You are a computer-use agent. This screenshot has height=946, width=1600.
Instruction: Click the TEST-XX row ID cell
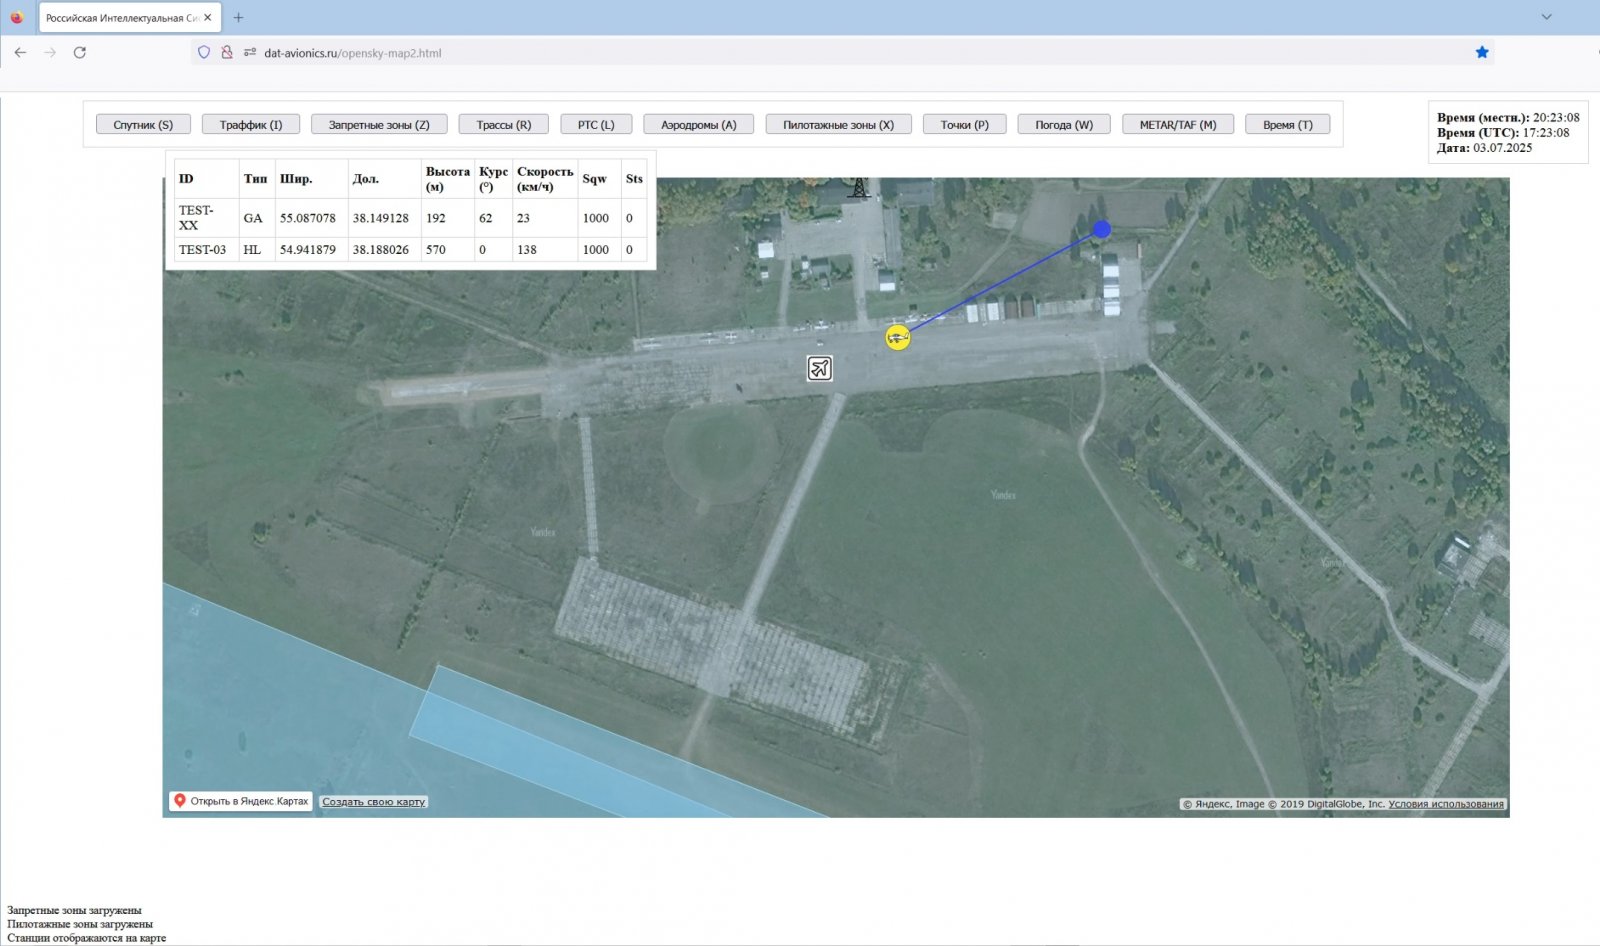pos(207,218)
